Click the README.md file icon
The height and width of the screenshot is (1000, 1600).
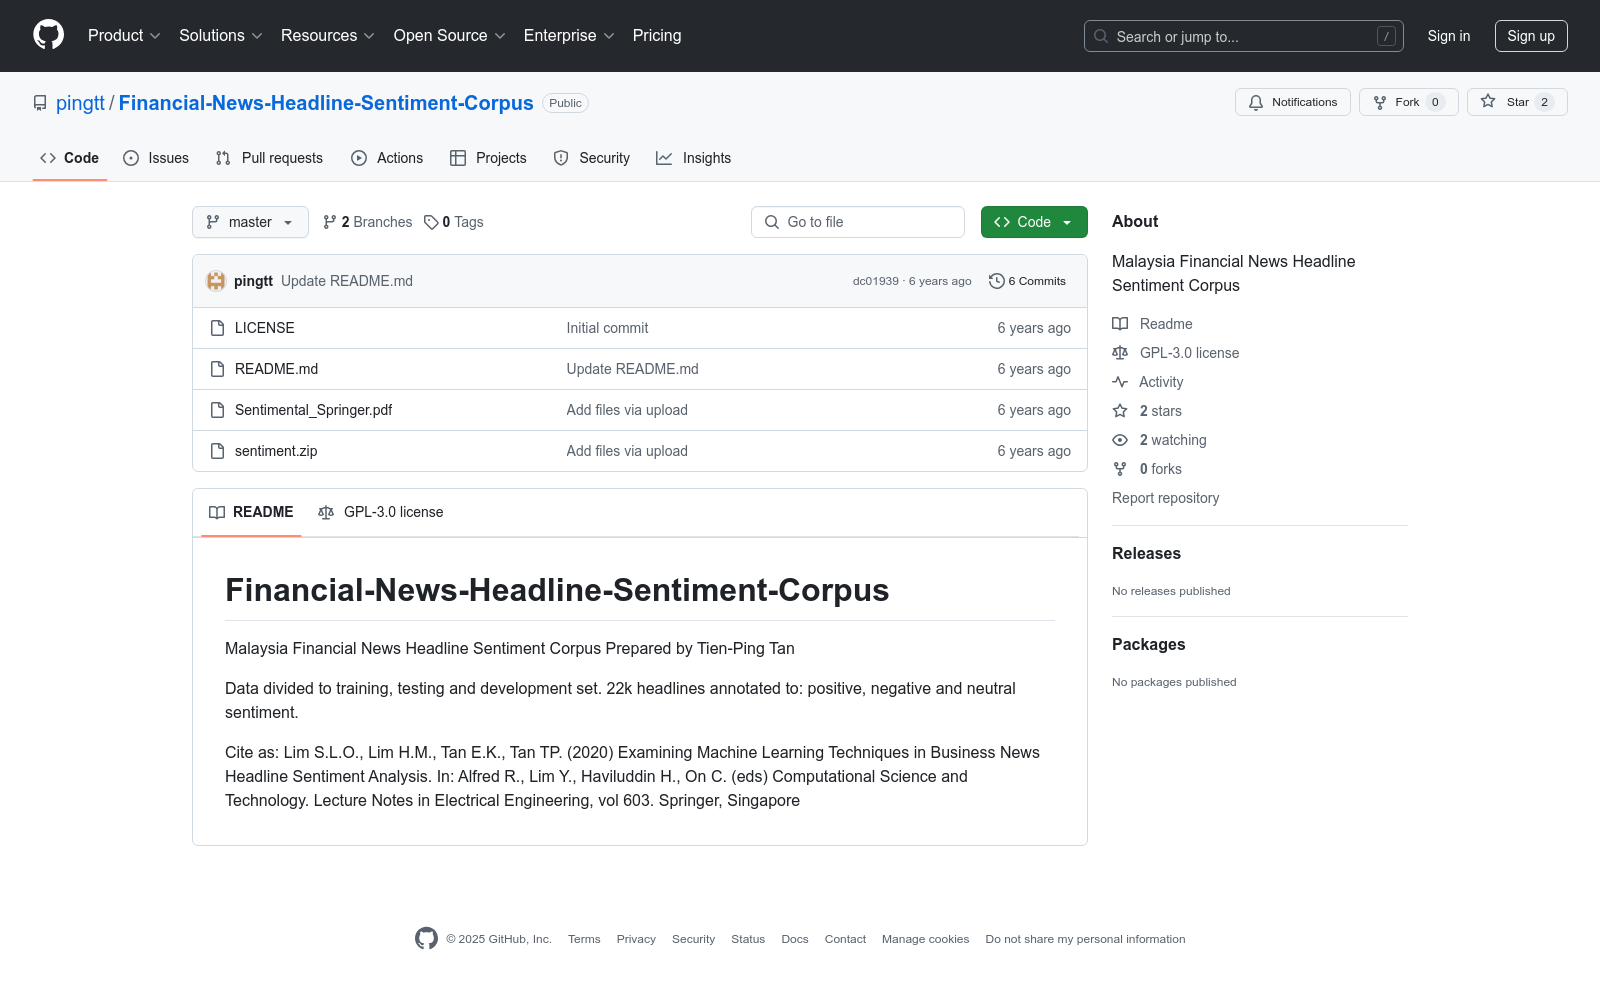[217, 369]
